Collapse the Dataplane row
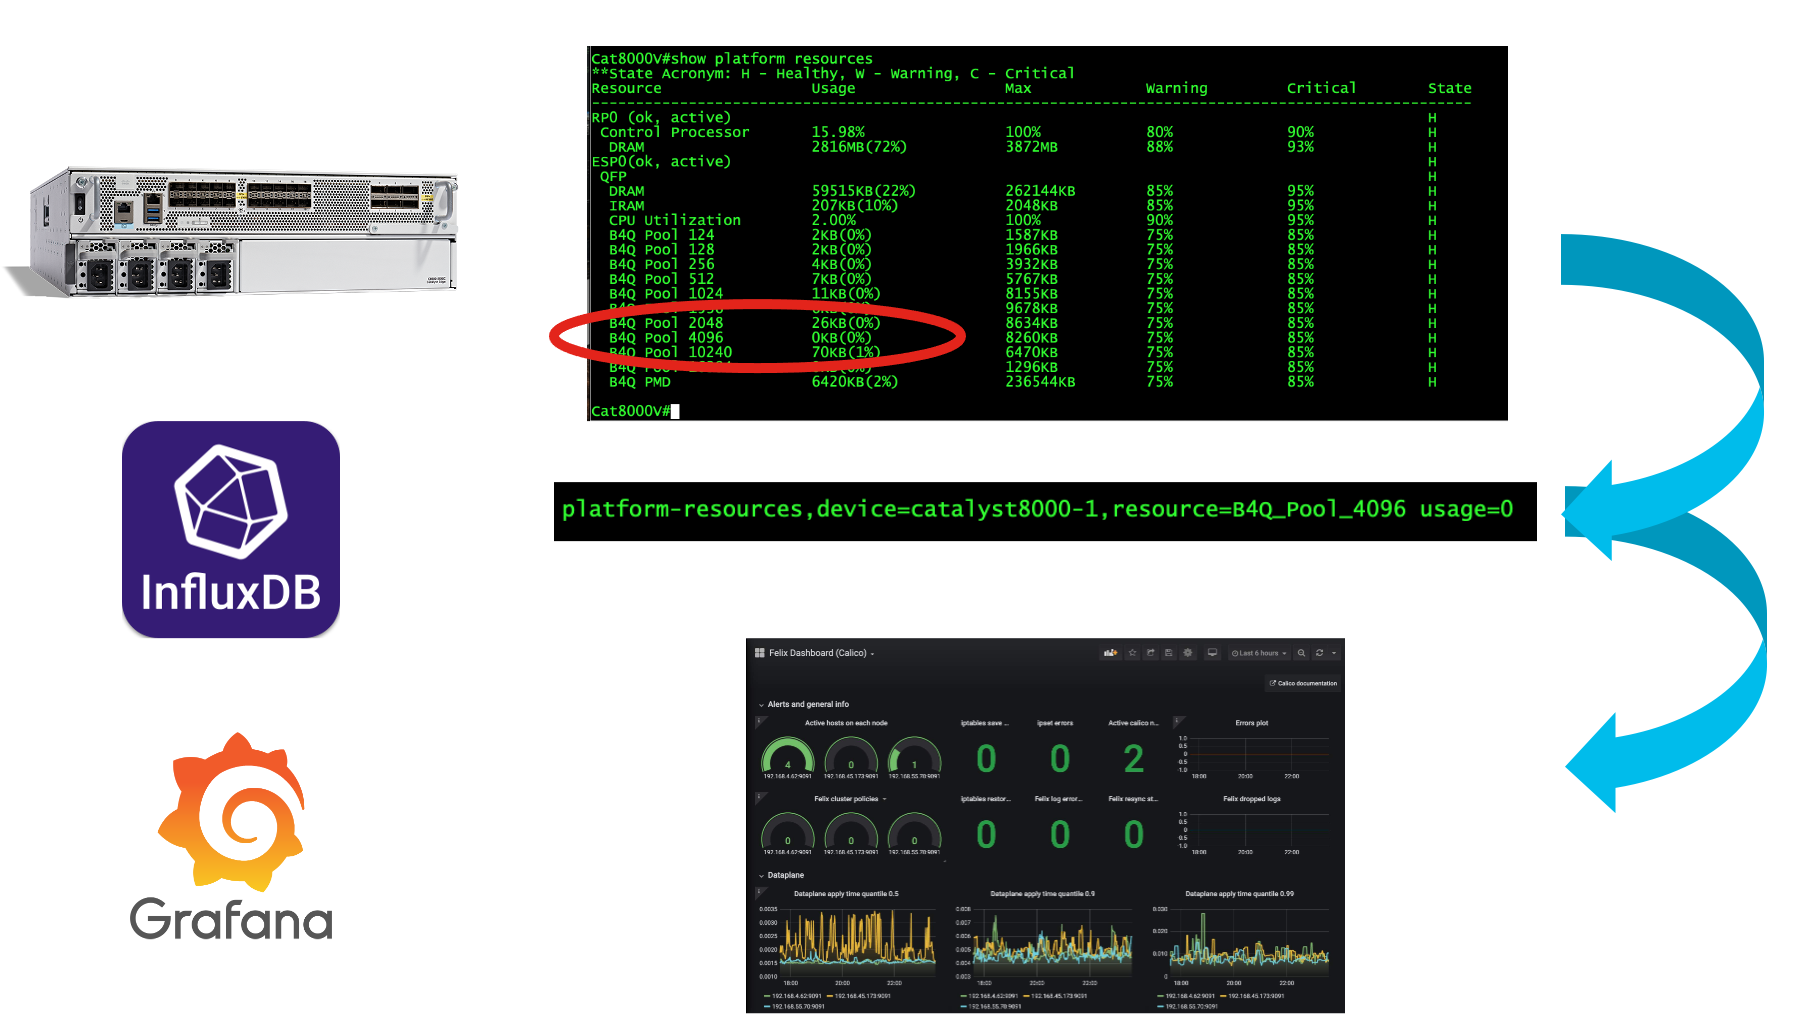Screen dimensions: 1820x1024 (781, 875)
